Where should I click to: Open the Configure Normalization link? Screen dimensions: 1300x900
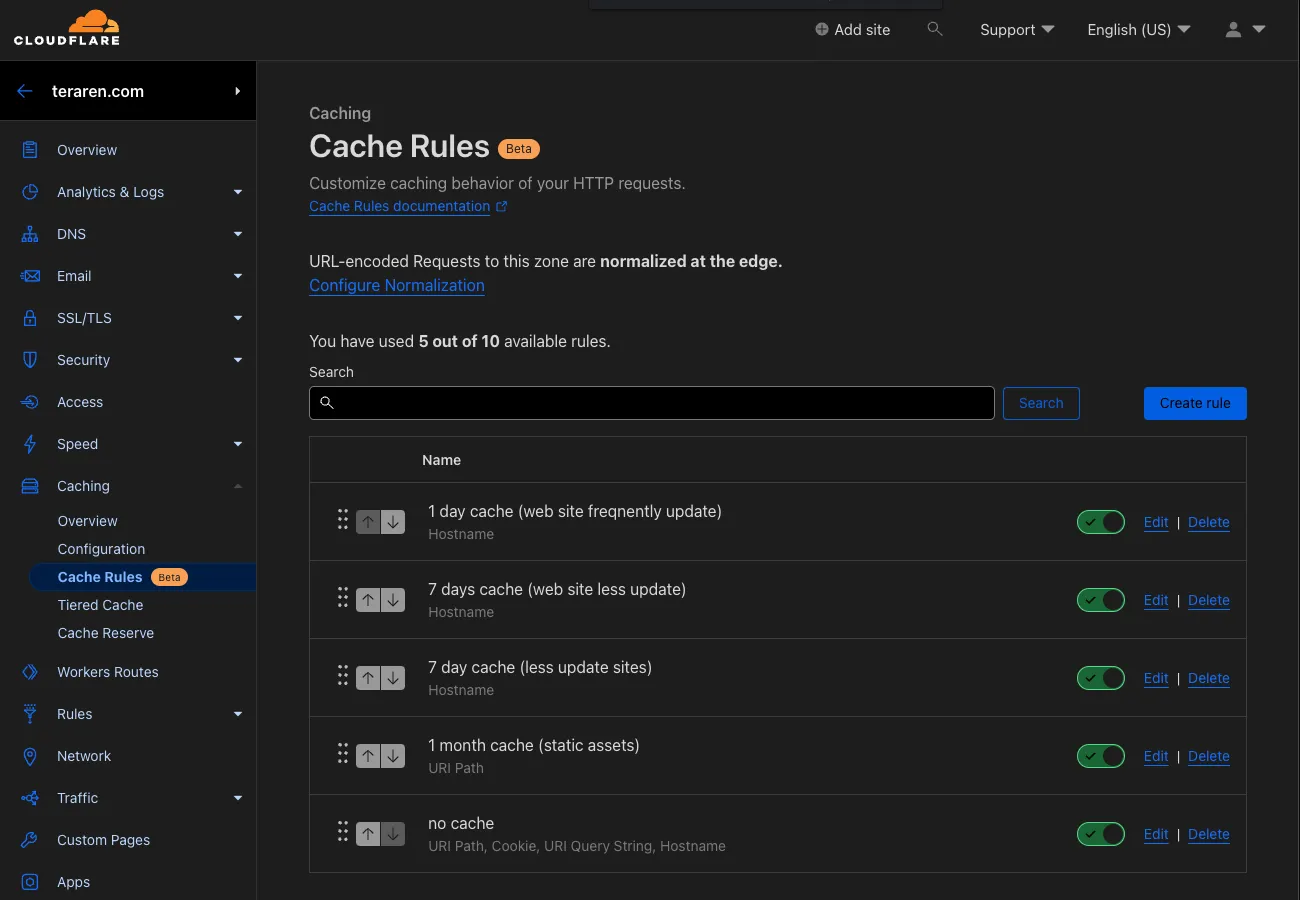point(397,285)
